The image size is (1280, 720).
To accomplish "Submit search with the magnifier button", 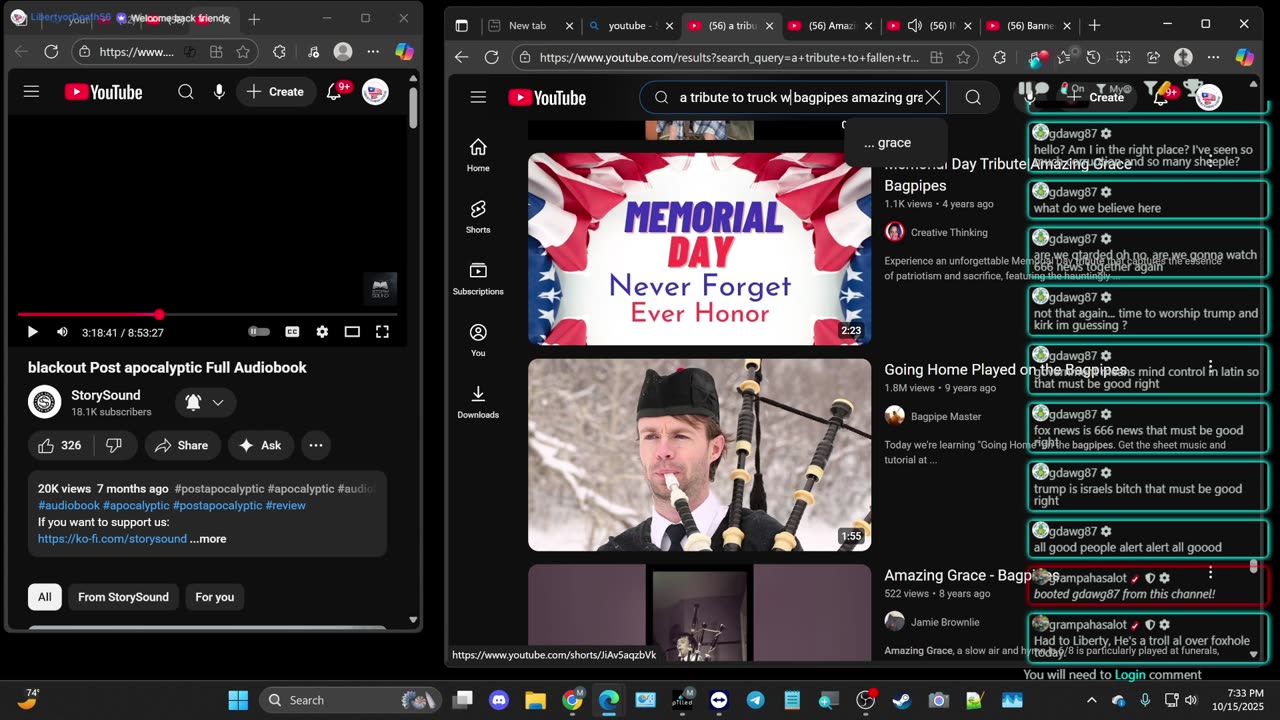I will (973, 97).
